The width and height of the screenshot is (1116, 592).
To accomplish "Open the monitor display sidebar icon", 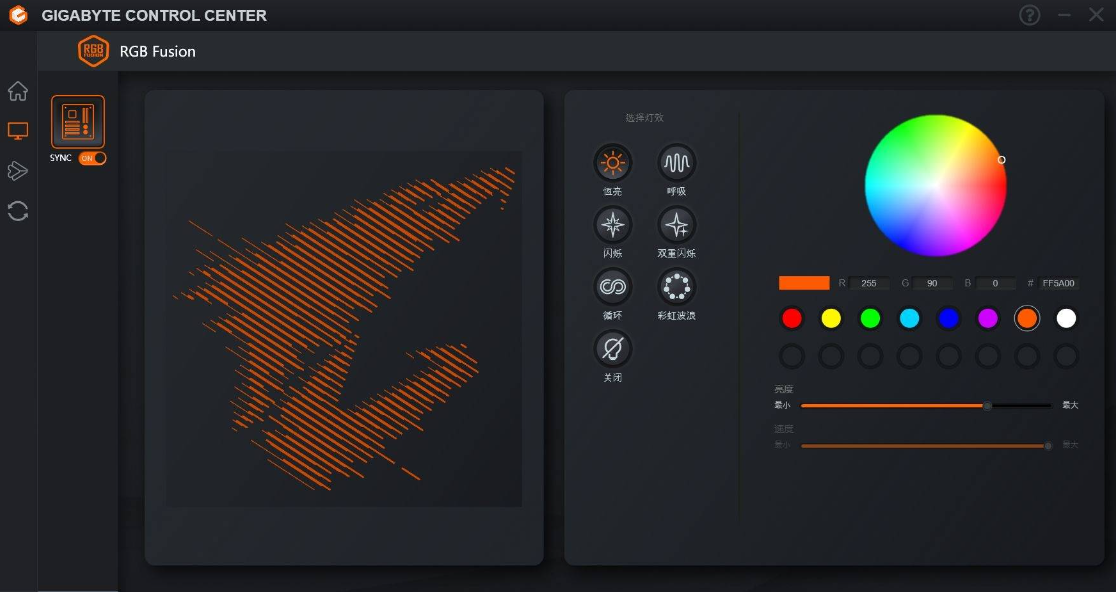I will click(18, 131).
